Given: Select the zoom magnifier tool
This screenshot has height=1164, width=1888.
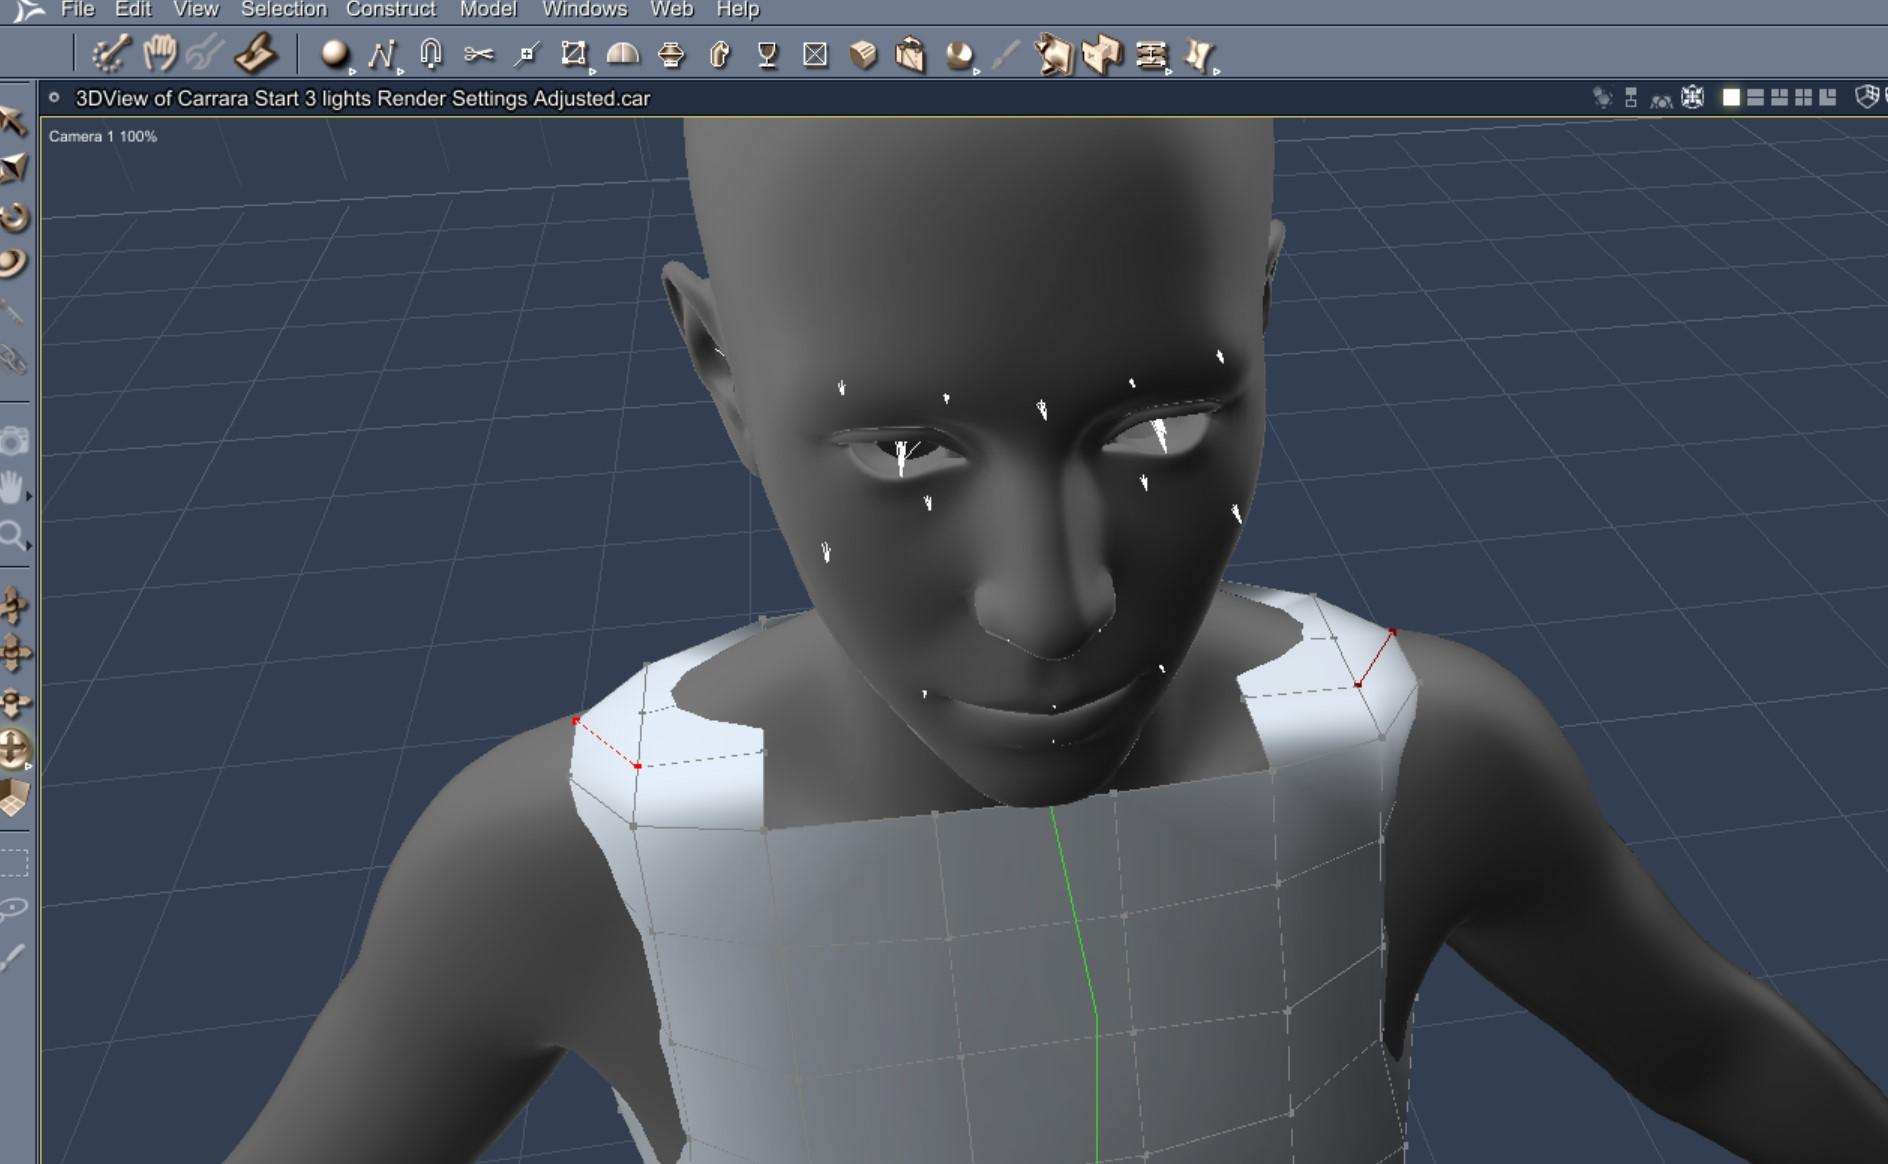Looking at the screenshot, I should [14, 536].
